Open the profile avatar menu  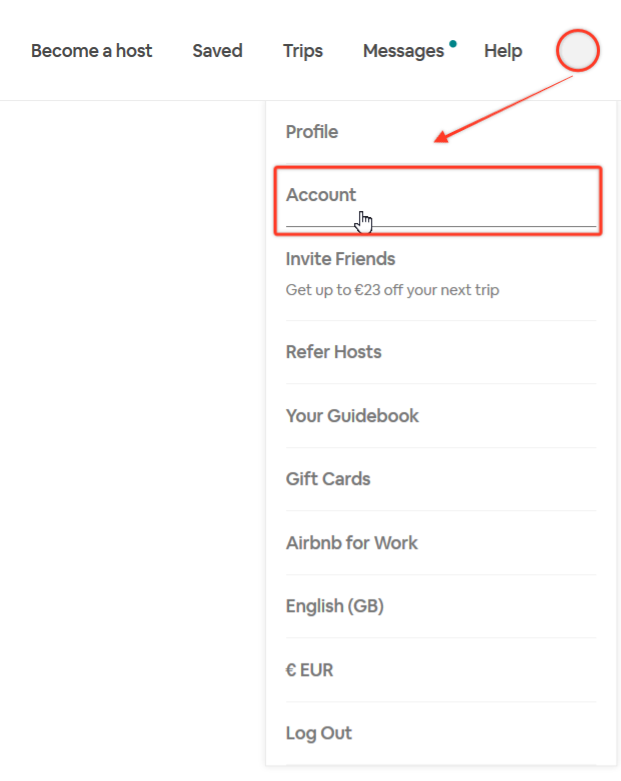[578, 51]
